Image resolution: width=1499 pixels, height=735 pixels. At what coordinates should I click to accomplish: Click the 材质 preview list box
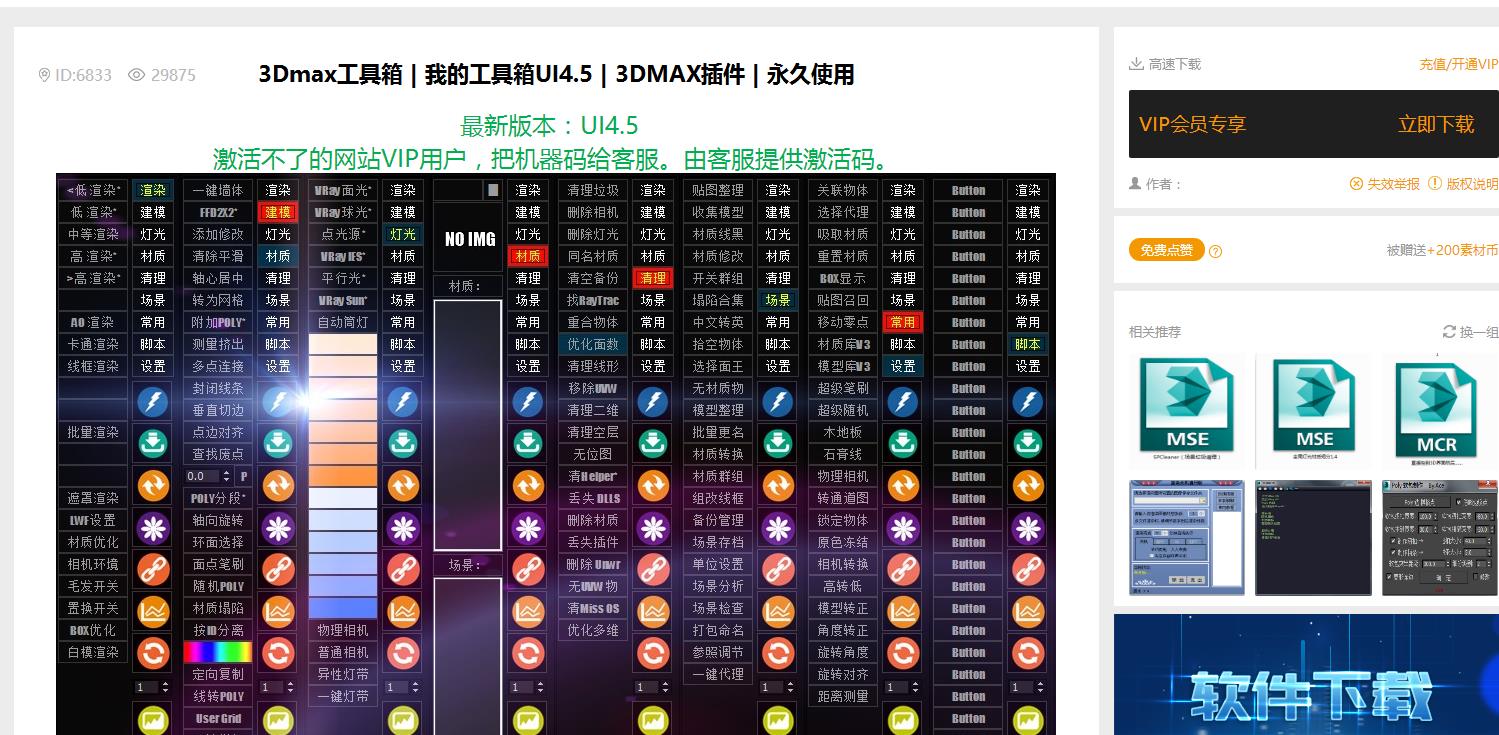[468, 424]
